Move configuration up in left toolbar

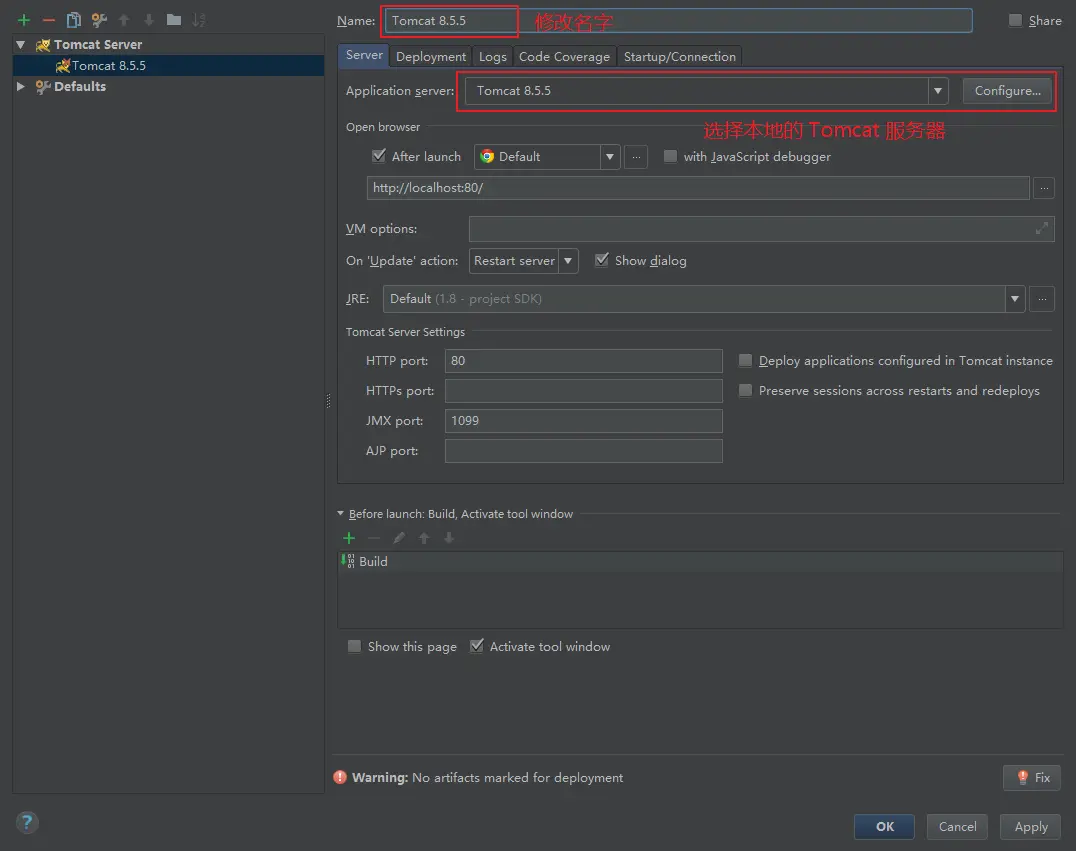point(124,20)
